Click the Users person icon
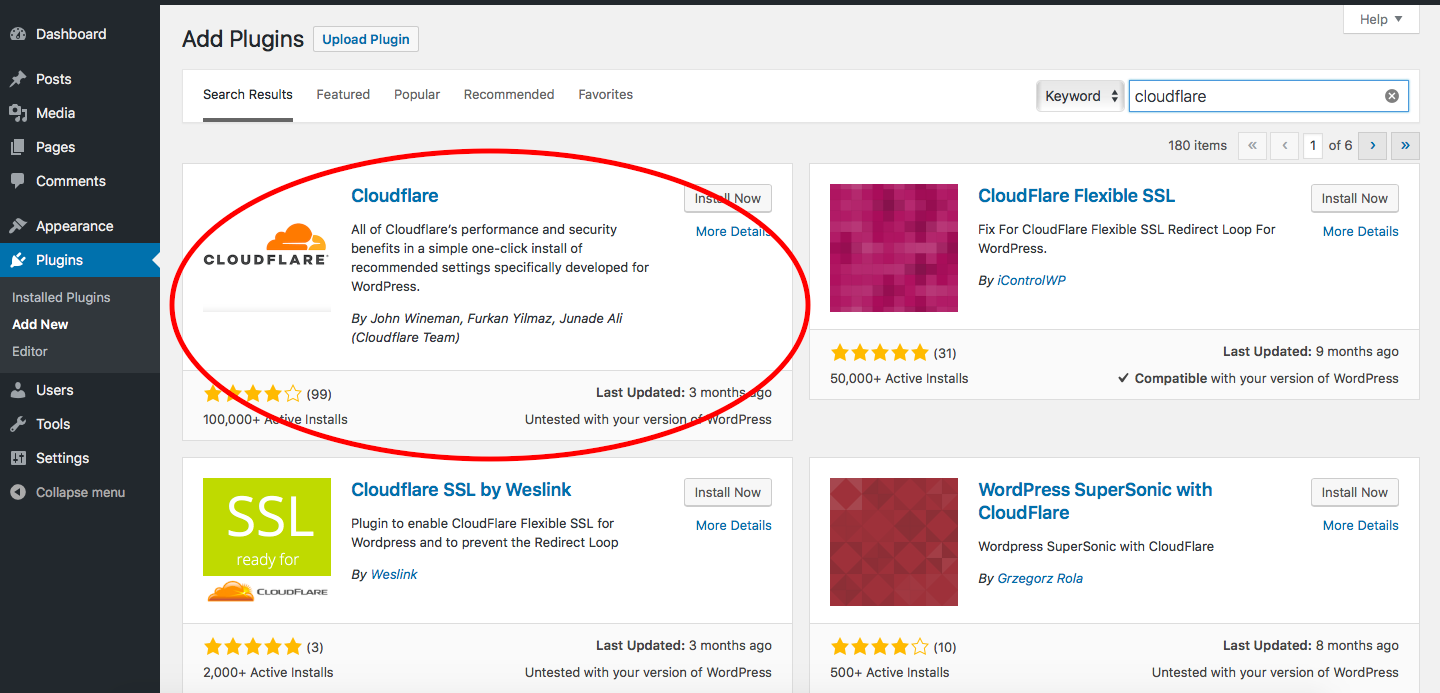Viewport: 1440px width, 693px height. [18, 390]
